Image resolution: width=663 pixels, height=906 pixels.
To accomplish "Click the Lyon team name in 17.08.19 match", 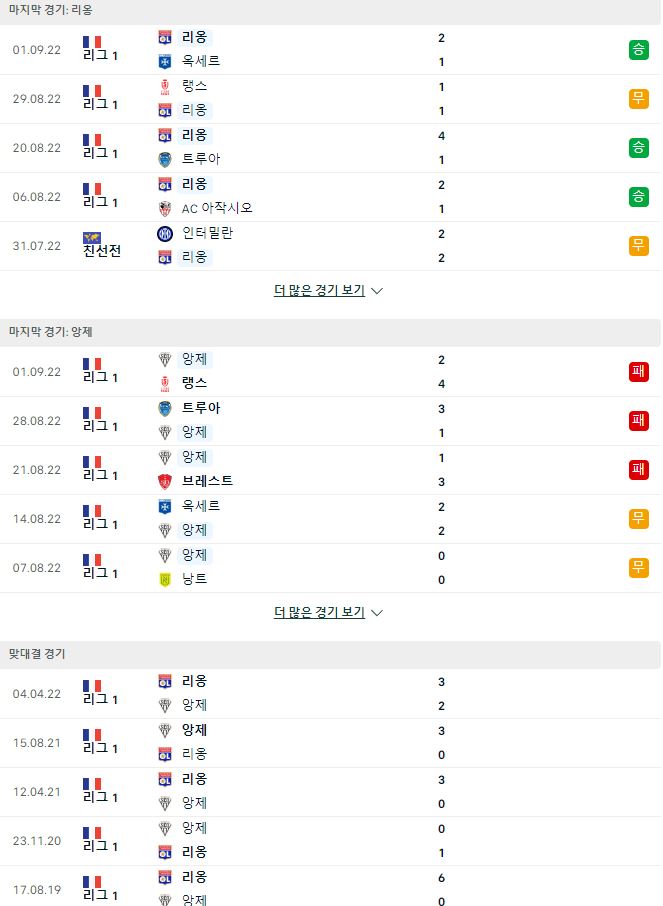I will [x=194, y=877].
